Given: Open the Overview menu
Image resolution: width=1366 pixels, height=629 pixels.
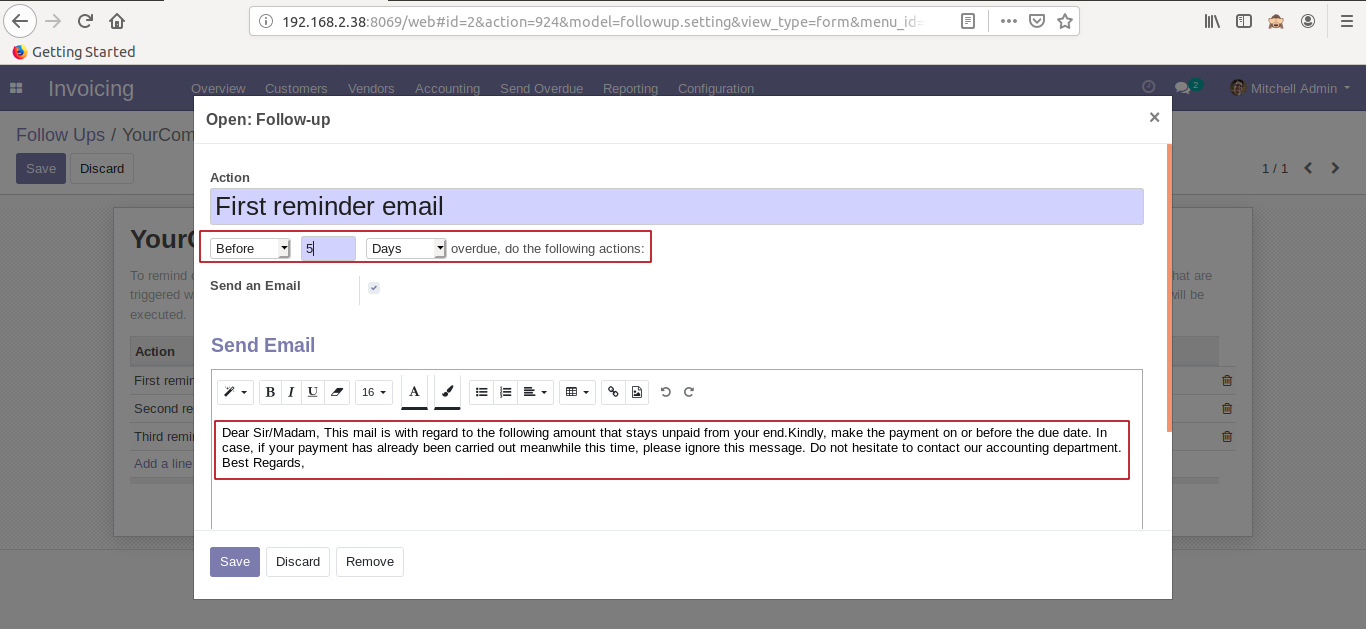Looking at the screenshot, I should click(218, 89).
